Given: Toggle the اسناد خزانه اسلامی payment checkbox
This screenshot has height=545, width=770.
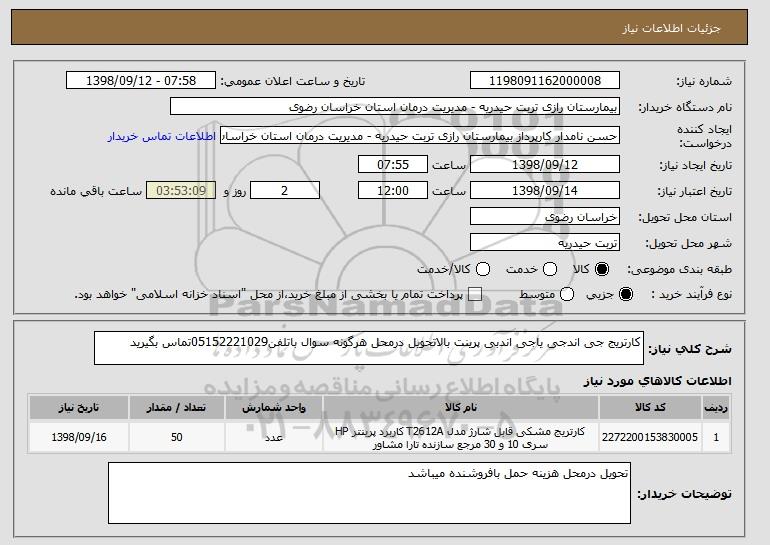Looking at the screenshot, I should 474,294.
